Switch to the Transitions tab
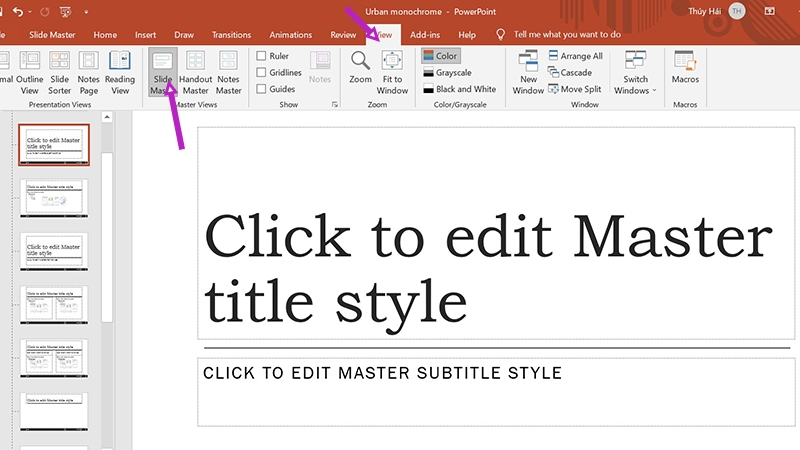The image size is (800, 450). point(231,35)
